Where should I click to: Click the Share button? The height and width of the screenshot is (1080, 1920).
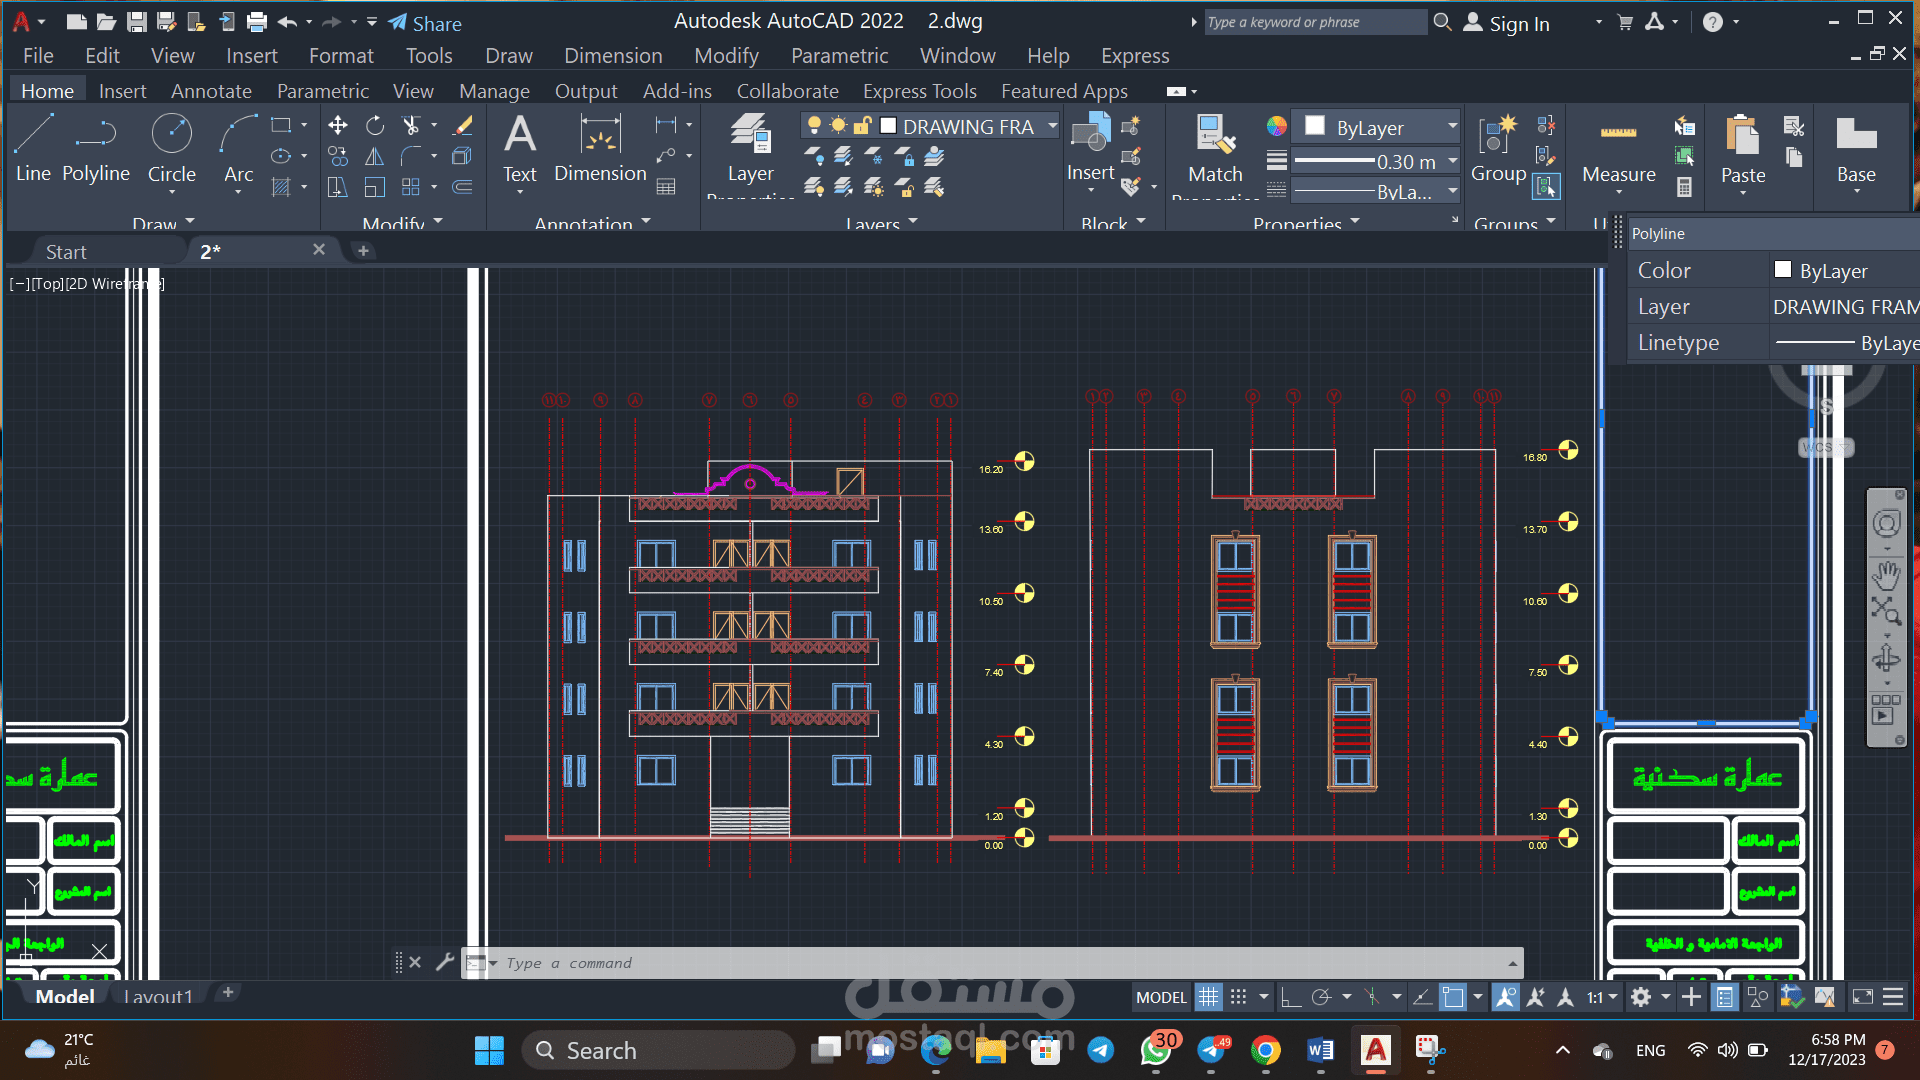pos(425,23)
